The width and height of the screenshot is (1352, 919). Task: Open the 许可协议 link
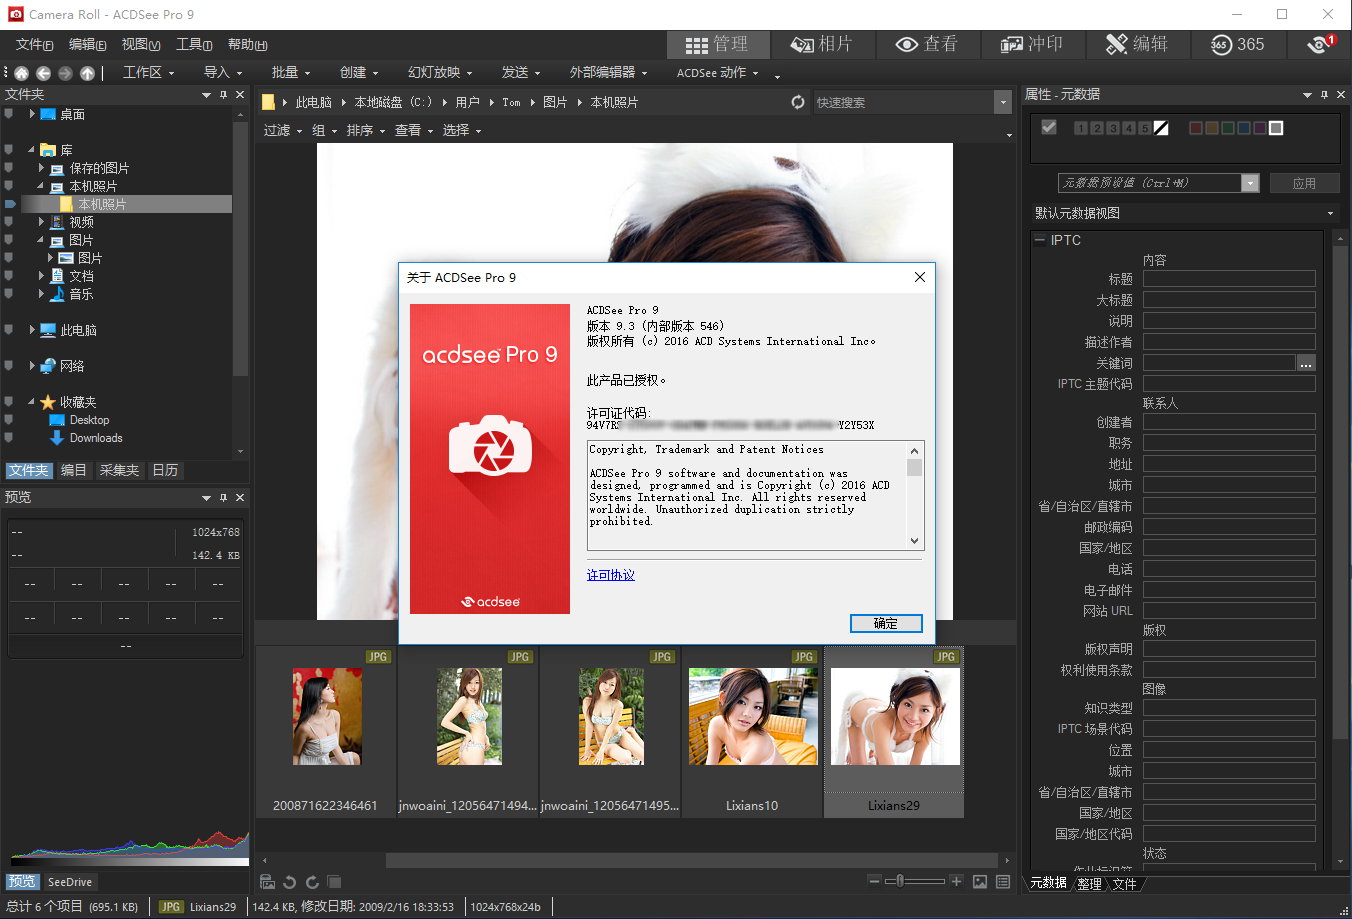(x=611, y=575)
